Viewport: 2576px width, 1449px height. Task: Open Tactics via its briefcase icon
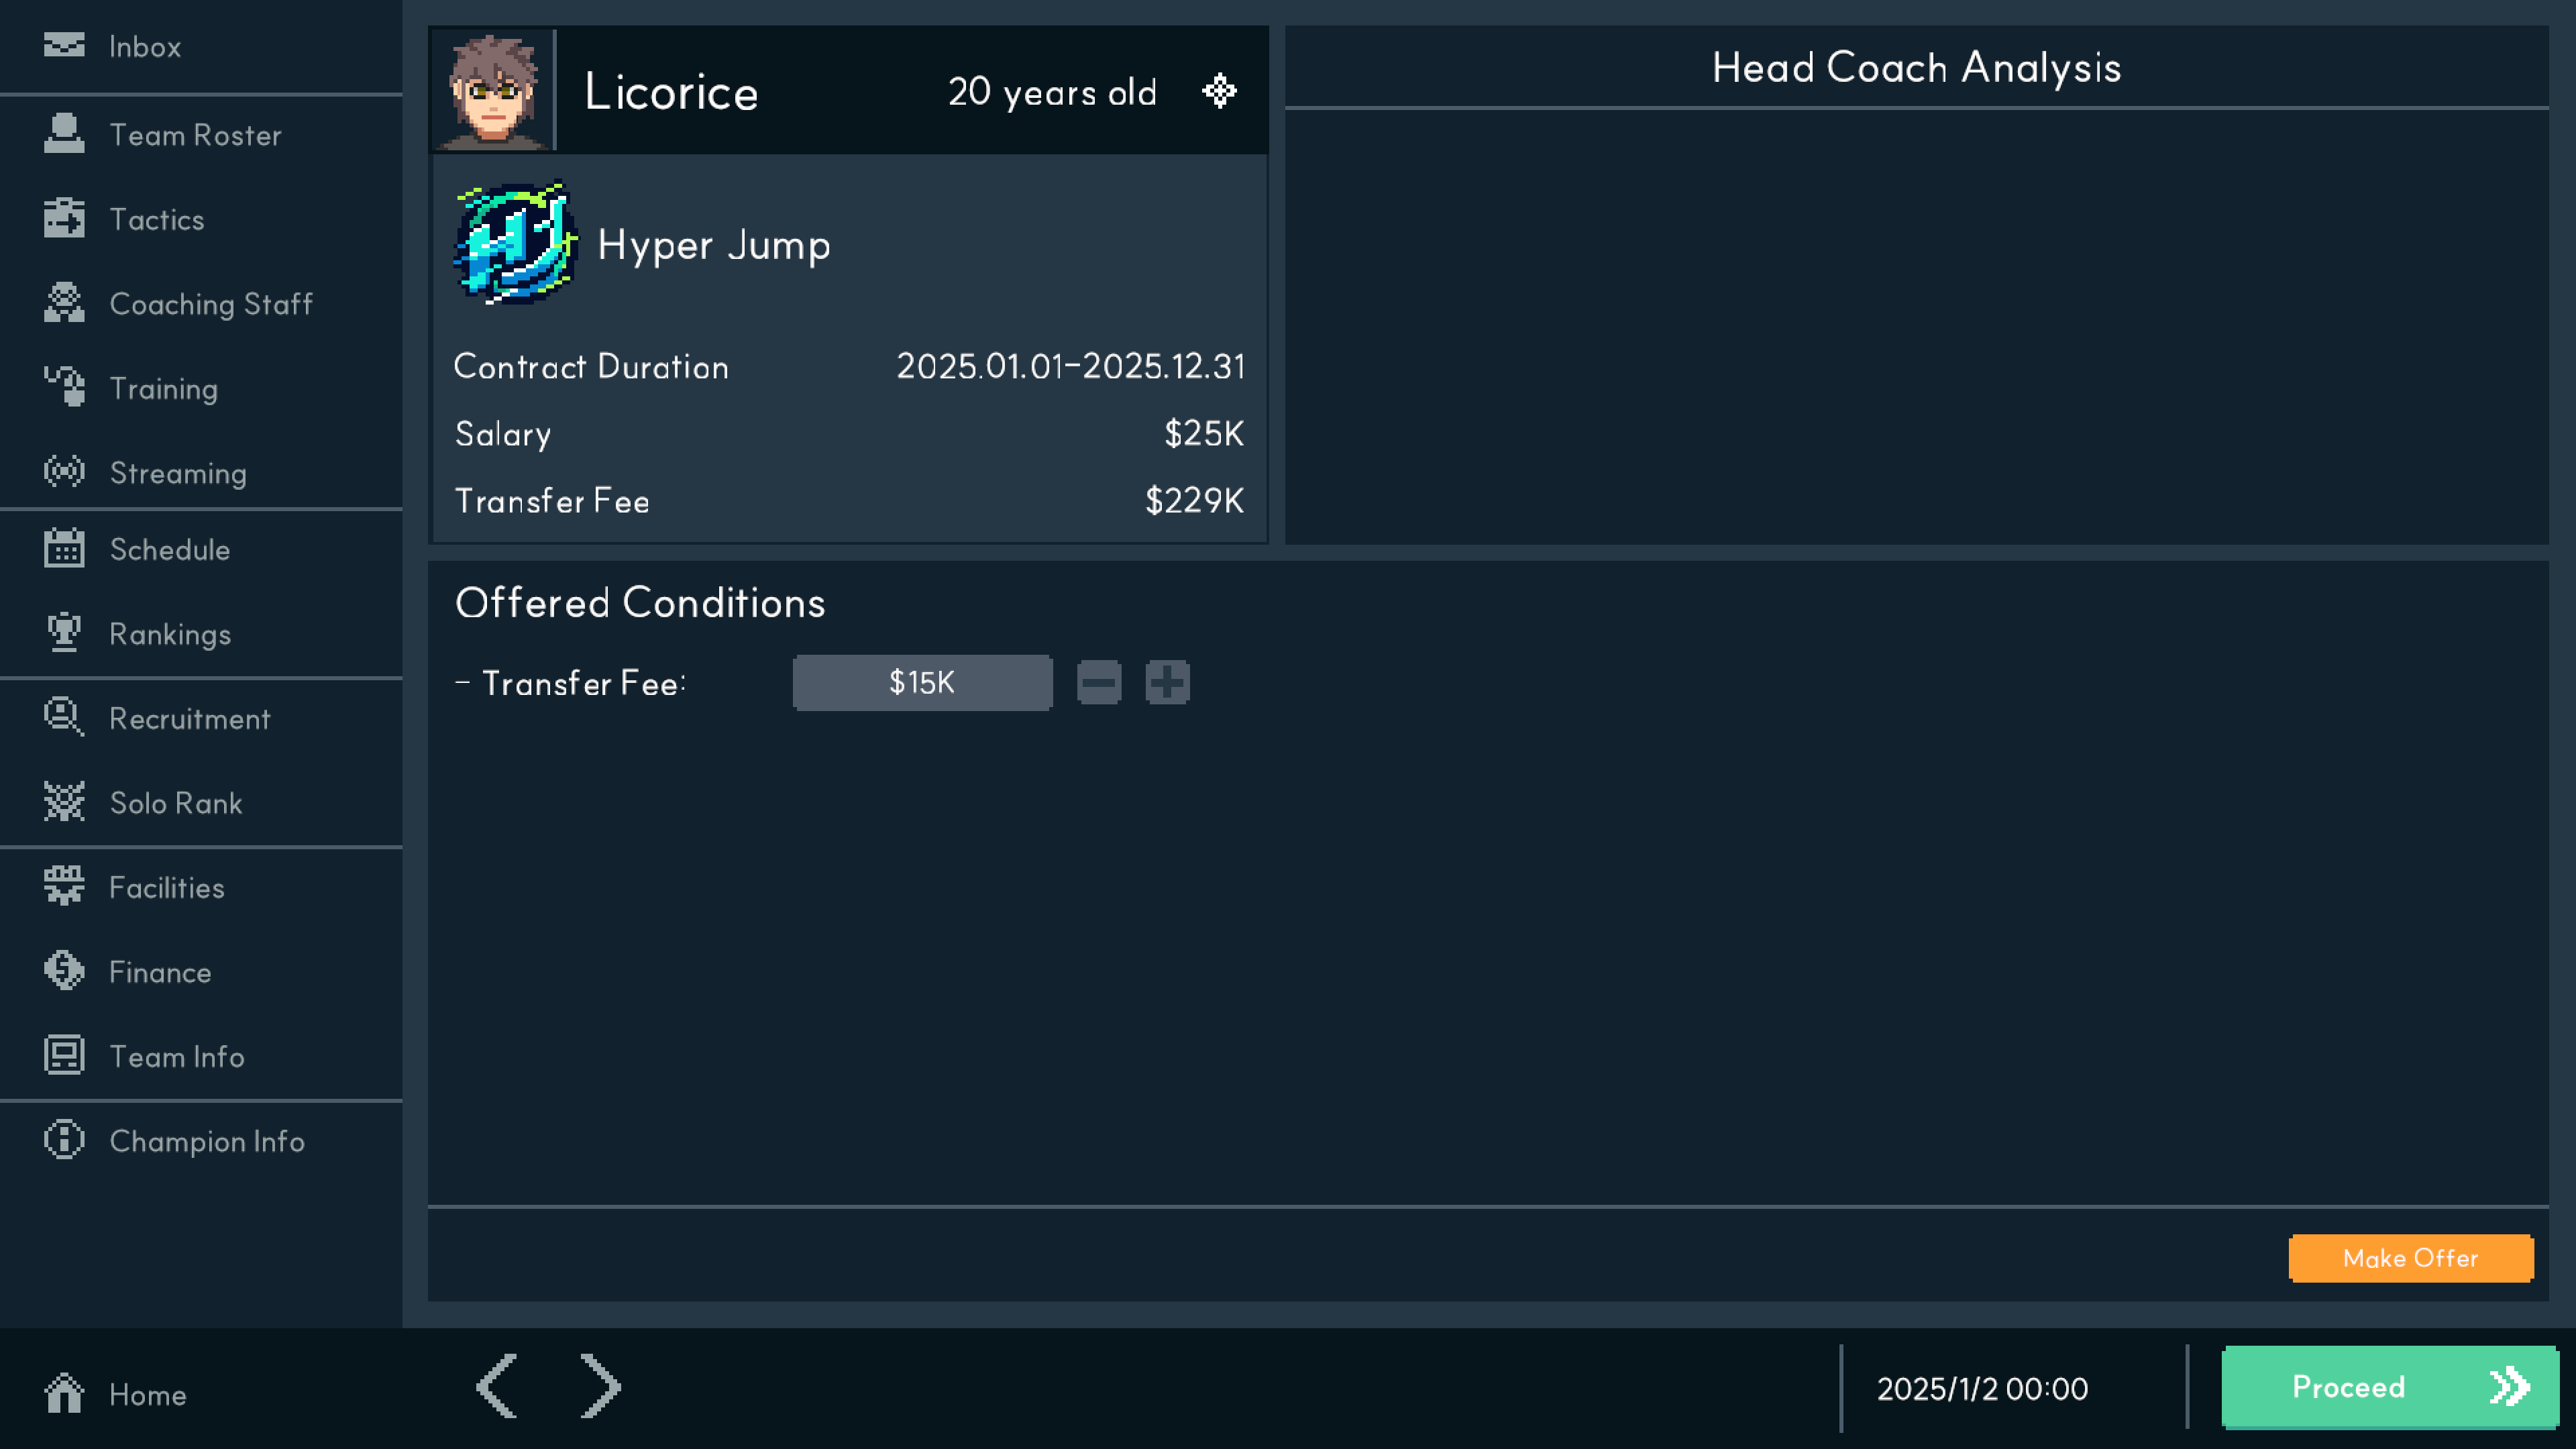click(x=64, y=219)
